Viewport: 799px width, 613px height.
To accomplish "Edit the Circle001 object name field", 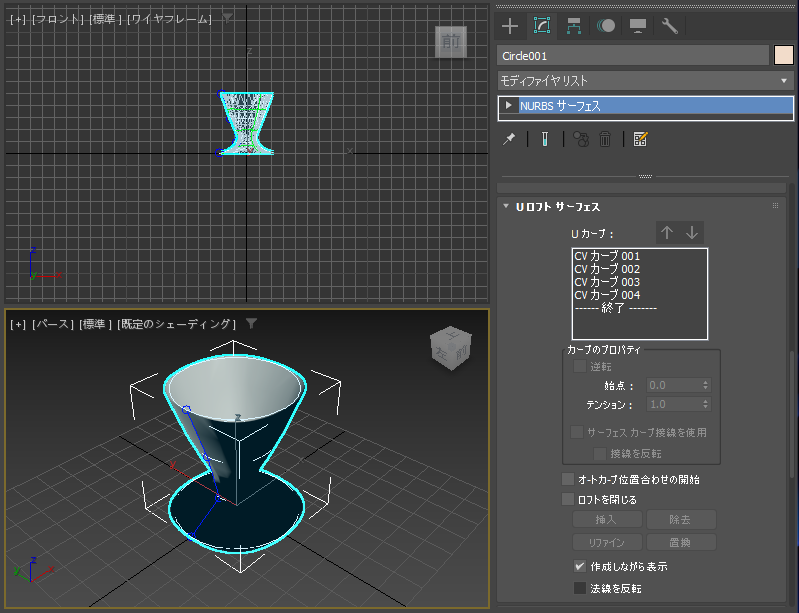I will point(632,56).
